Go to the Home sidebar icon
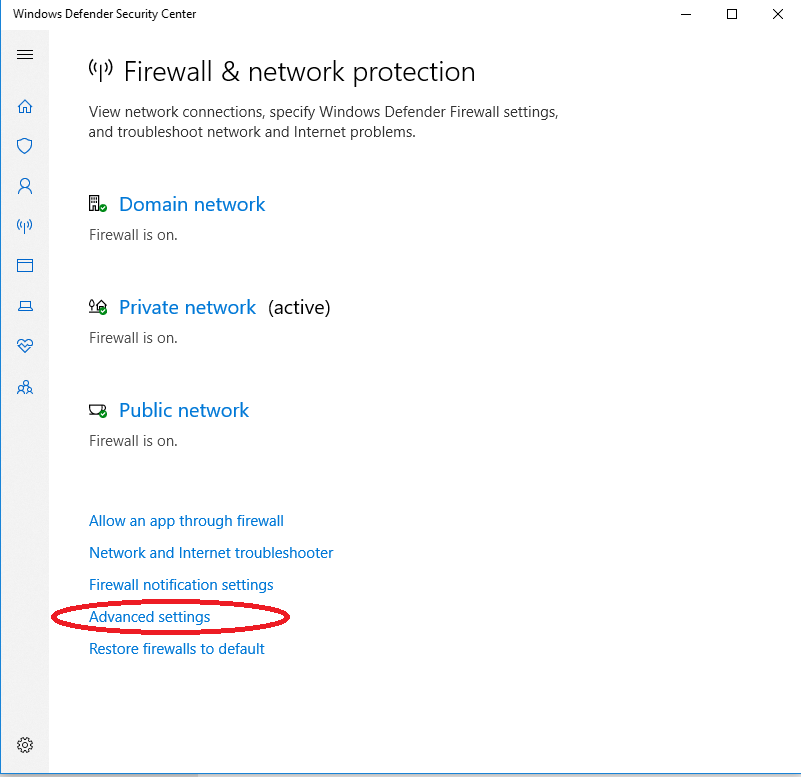Image resolution: width=801 pixels, height=777 pixels. click(25, 106)
